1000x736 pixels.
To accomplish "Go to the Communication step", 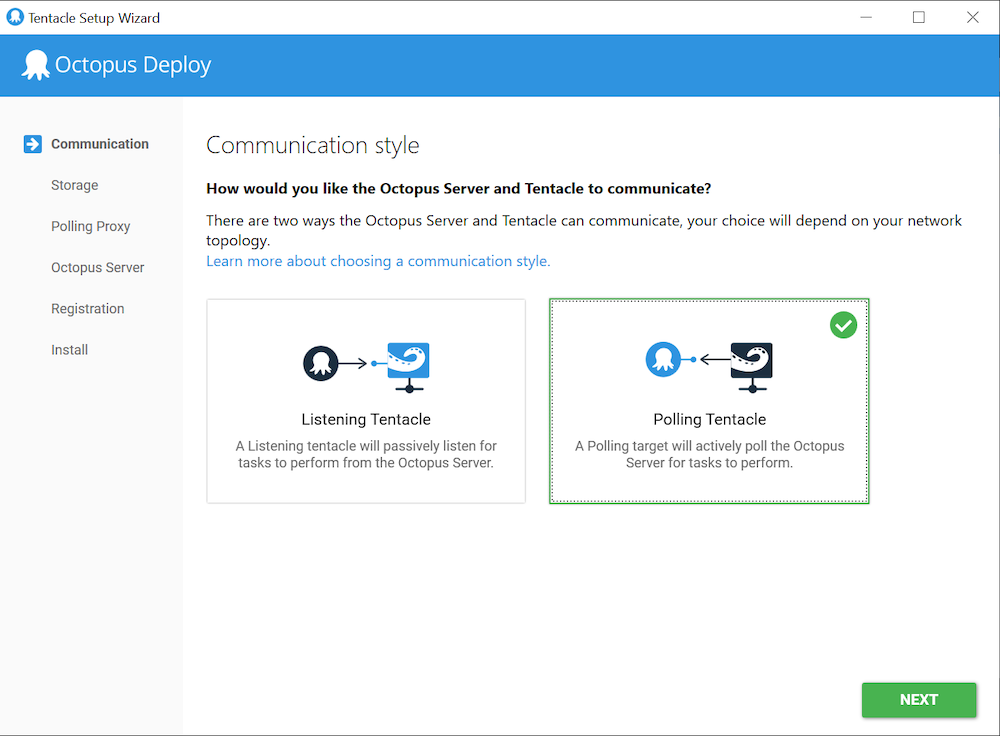I will tap(100, 144).
